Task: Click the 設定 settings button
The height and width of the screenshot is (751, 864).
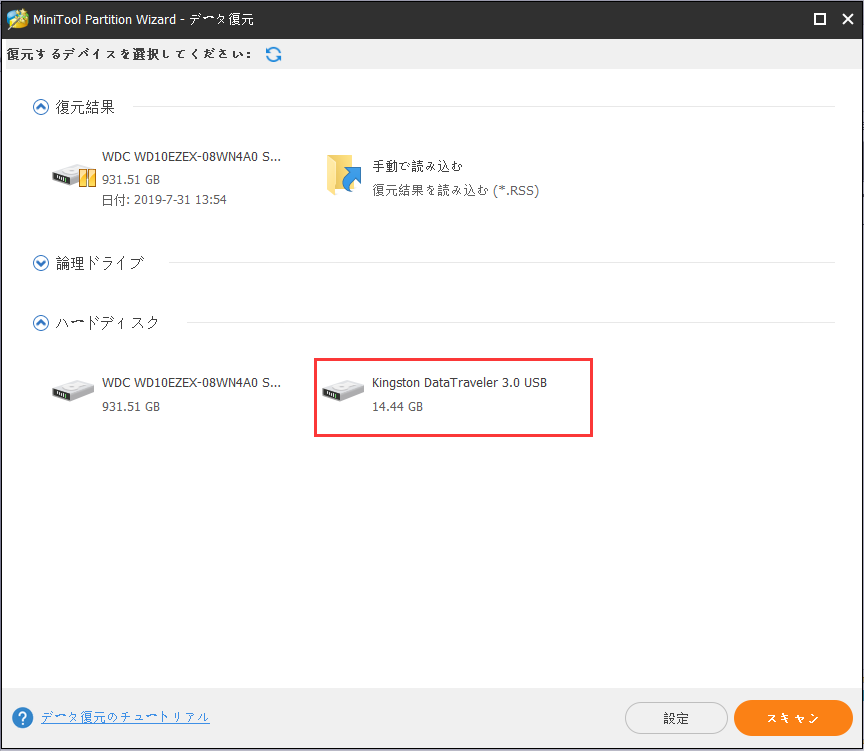Action: coord(676,718)
